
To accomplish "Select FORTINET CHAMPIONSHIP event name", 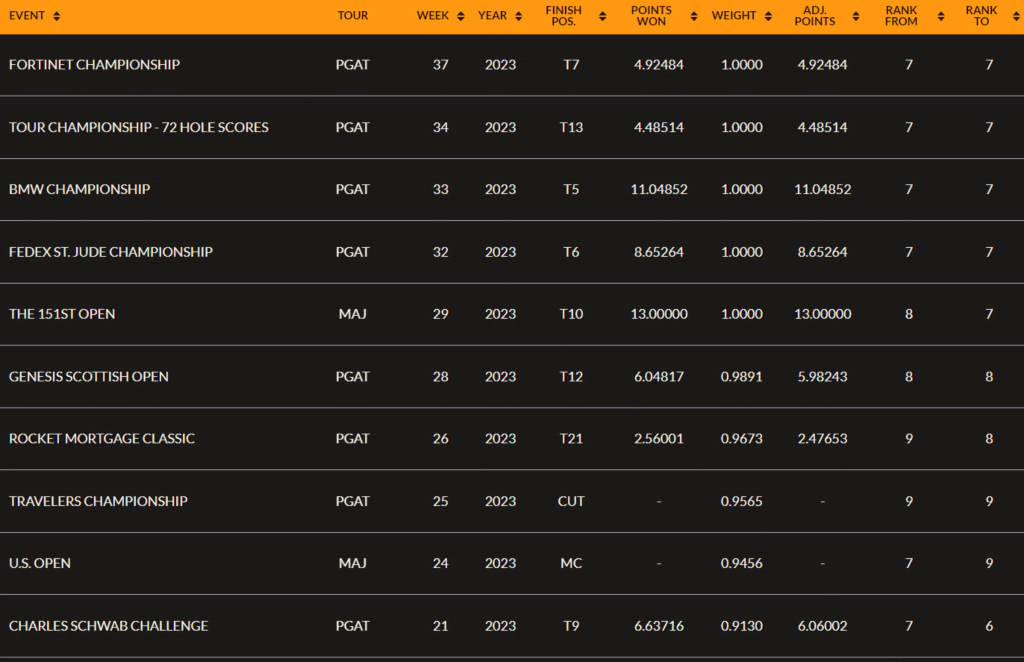I will coord(94,65).
